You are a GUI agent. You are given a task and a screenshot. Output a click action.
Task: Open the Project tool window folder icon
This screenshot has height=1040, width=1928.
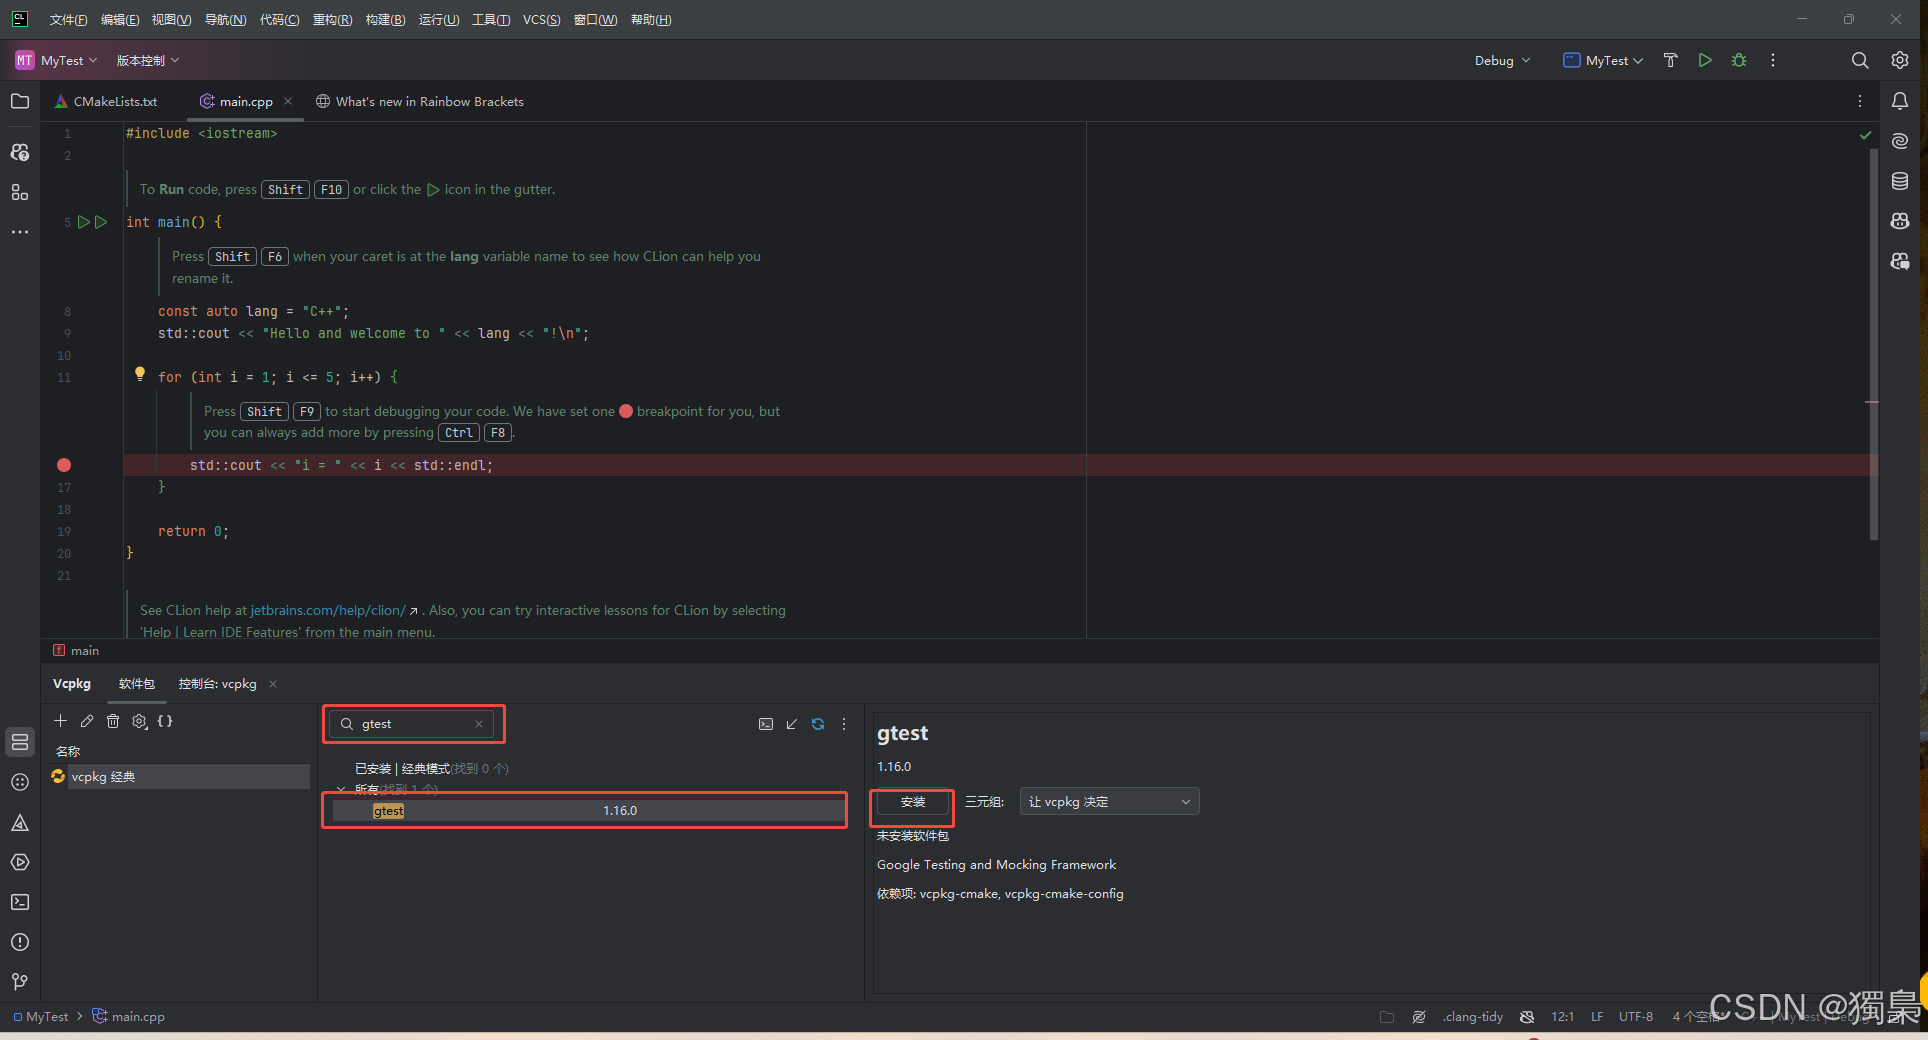point(20,101)
